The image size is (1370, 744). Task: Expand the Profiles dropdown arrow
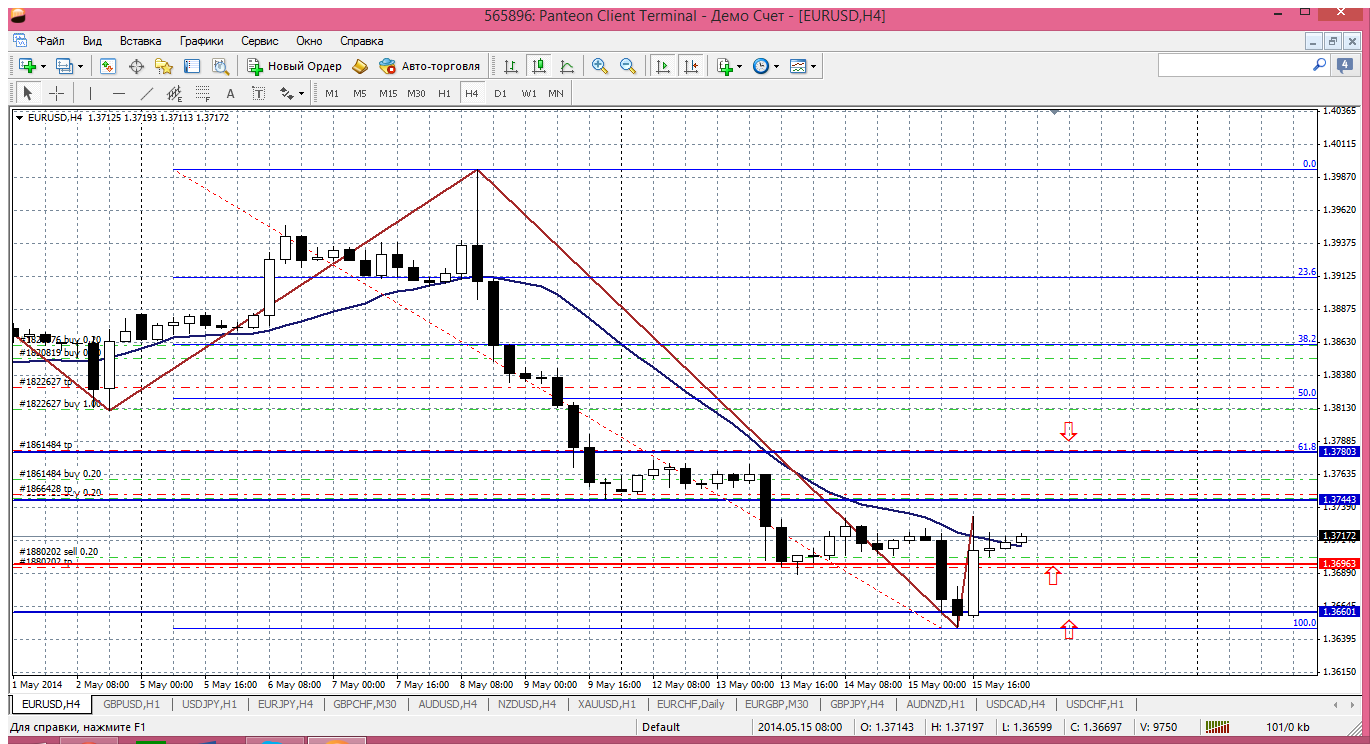[80, 67]
